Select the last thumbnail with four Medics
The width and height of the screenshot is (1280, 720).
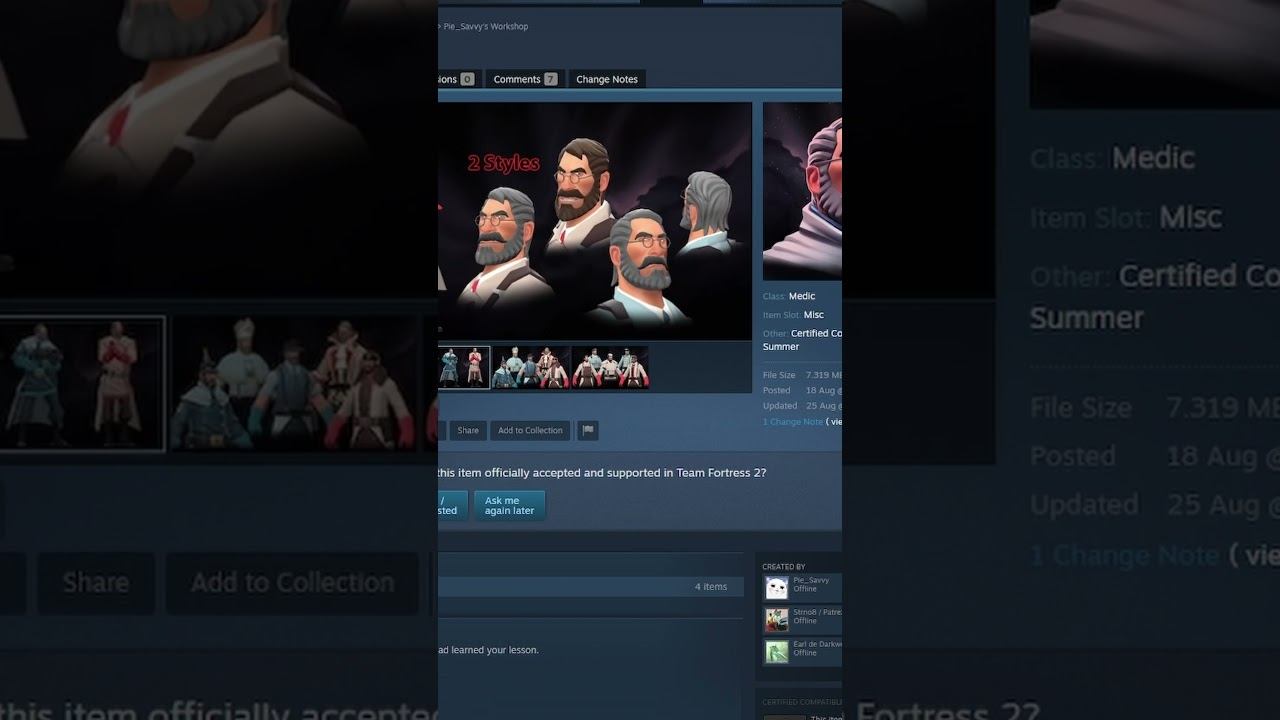[610, 368]
